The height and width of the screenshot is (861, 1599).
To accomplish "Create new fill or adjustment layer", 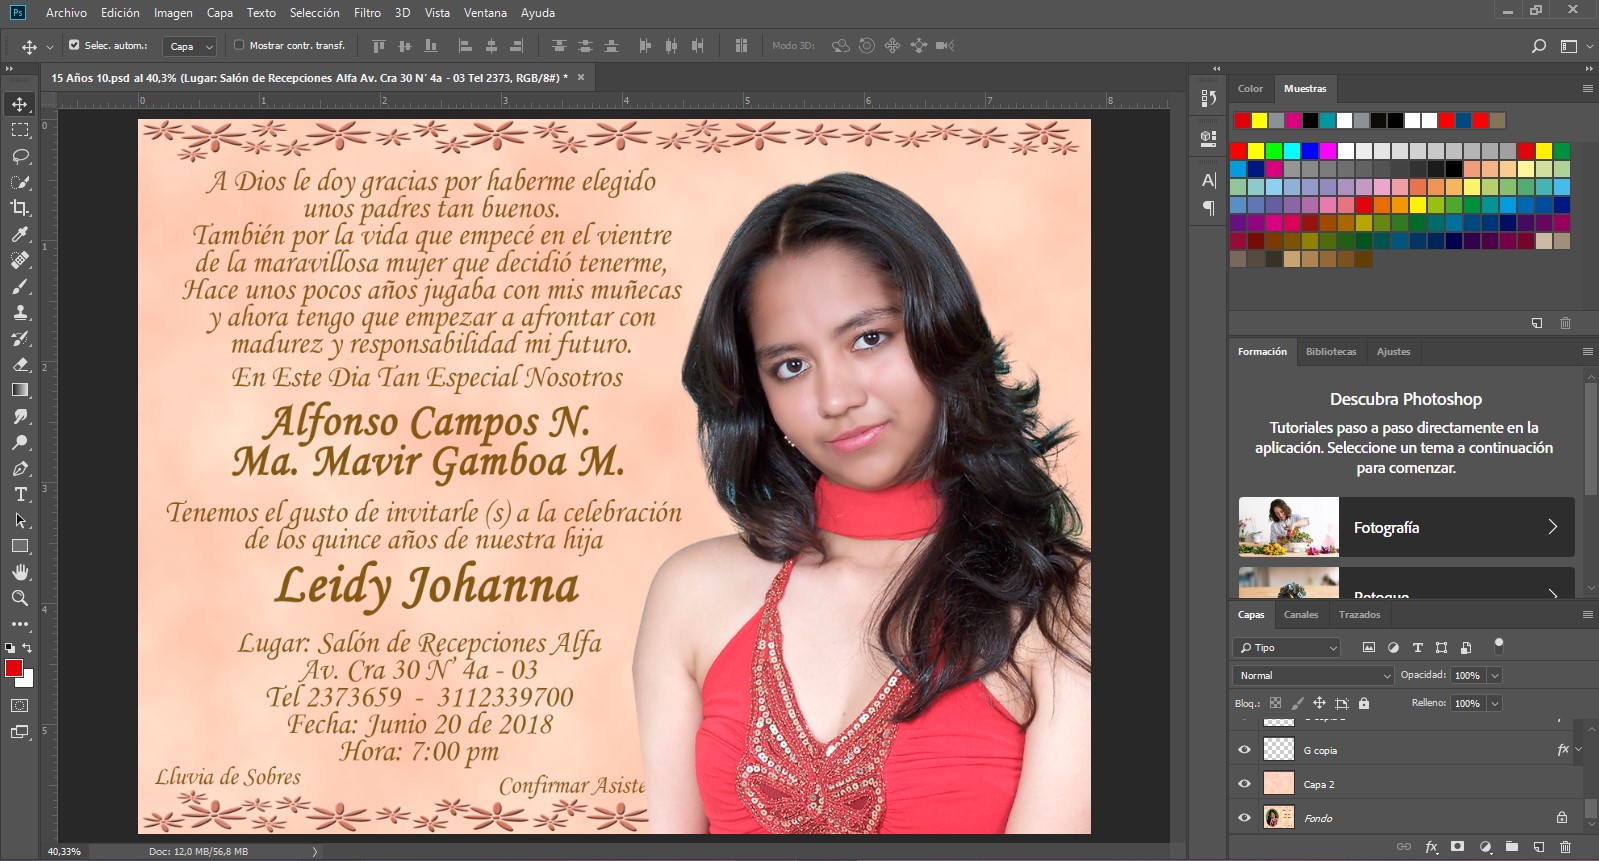I will tap(1485, 847).
